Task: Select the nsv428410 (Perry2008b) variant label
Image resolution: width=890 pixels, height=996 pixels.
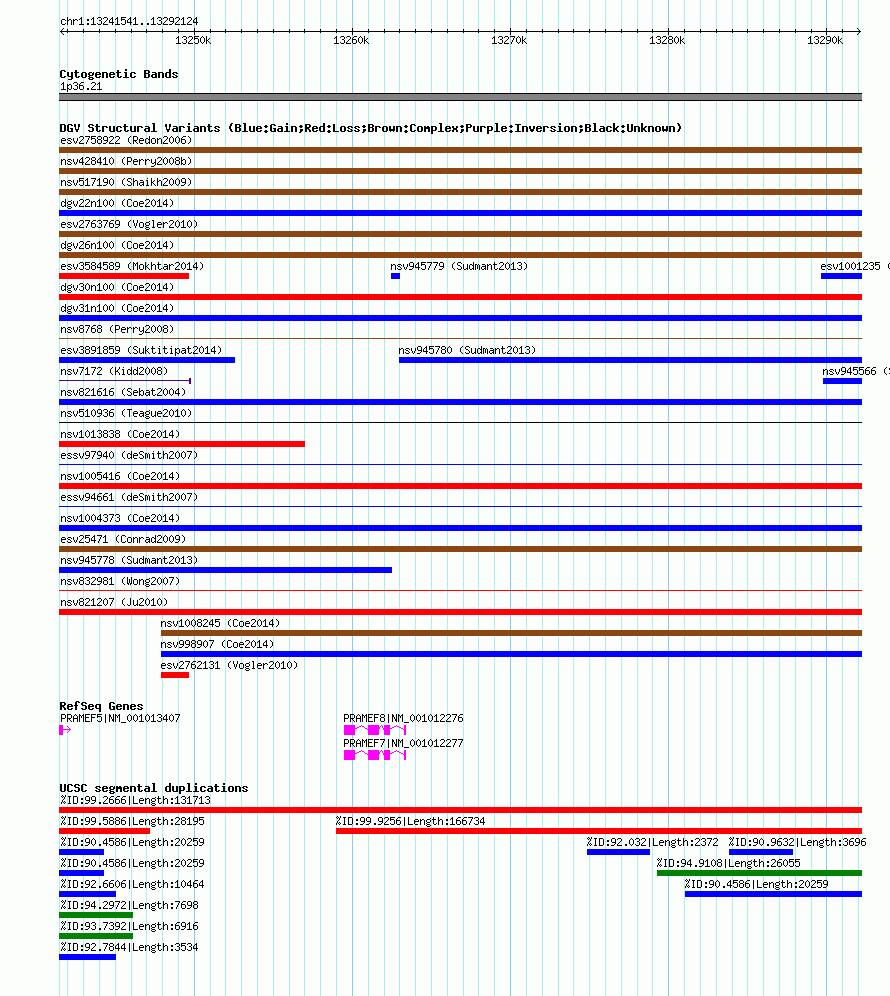Action: point(126,161)
